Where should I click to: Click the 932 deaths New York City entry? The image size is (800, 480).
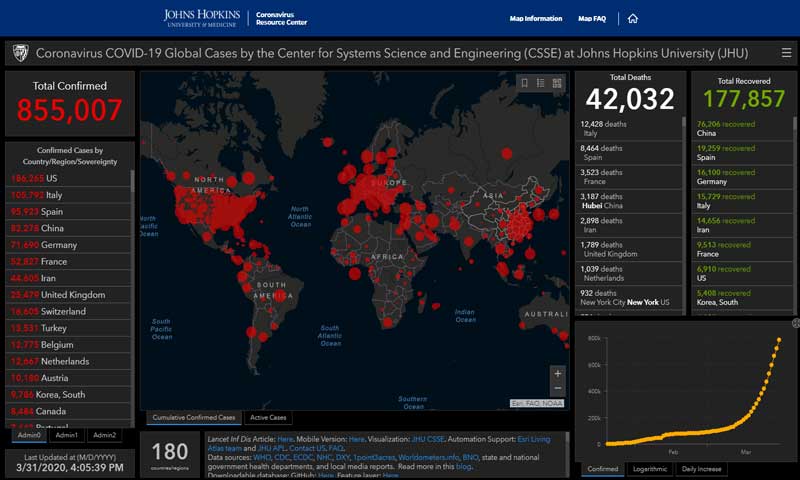coord(629,297)
